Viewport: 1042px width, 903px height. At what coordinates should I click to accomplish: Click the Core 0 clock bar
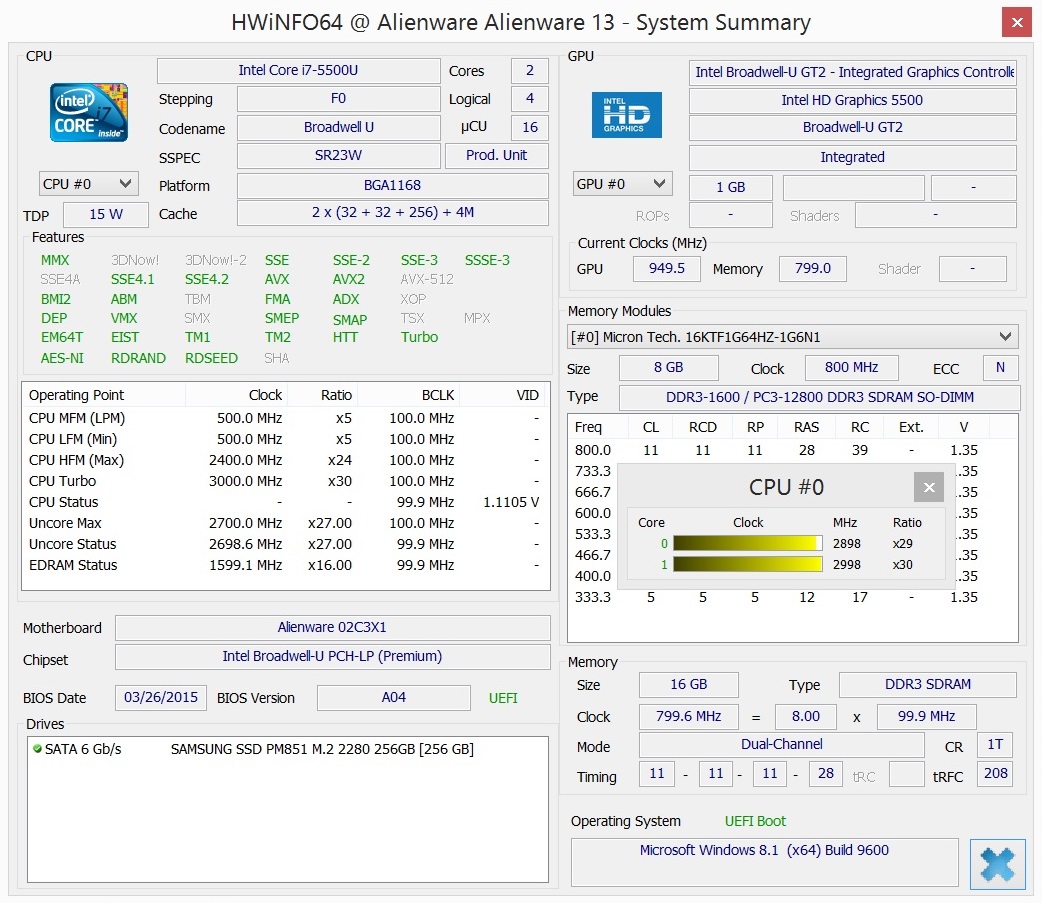[748, 544]
